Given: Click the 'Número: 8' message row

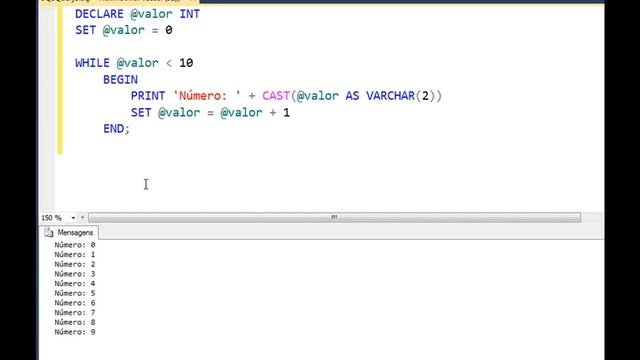Looking at the screenshot, I should pyautogui.click(x=75, y=322).
